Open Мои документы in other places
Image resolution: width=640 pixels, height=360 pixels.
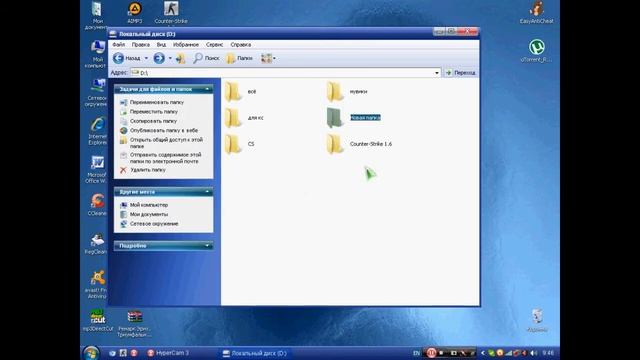coord(149,214)
